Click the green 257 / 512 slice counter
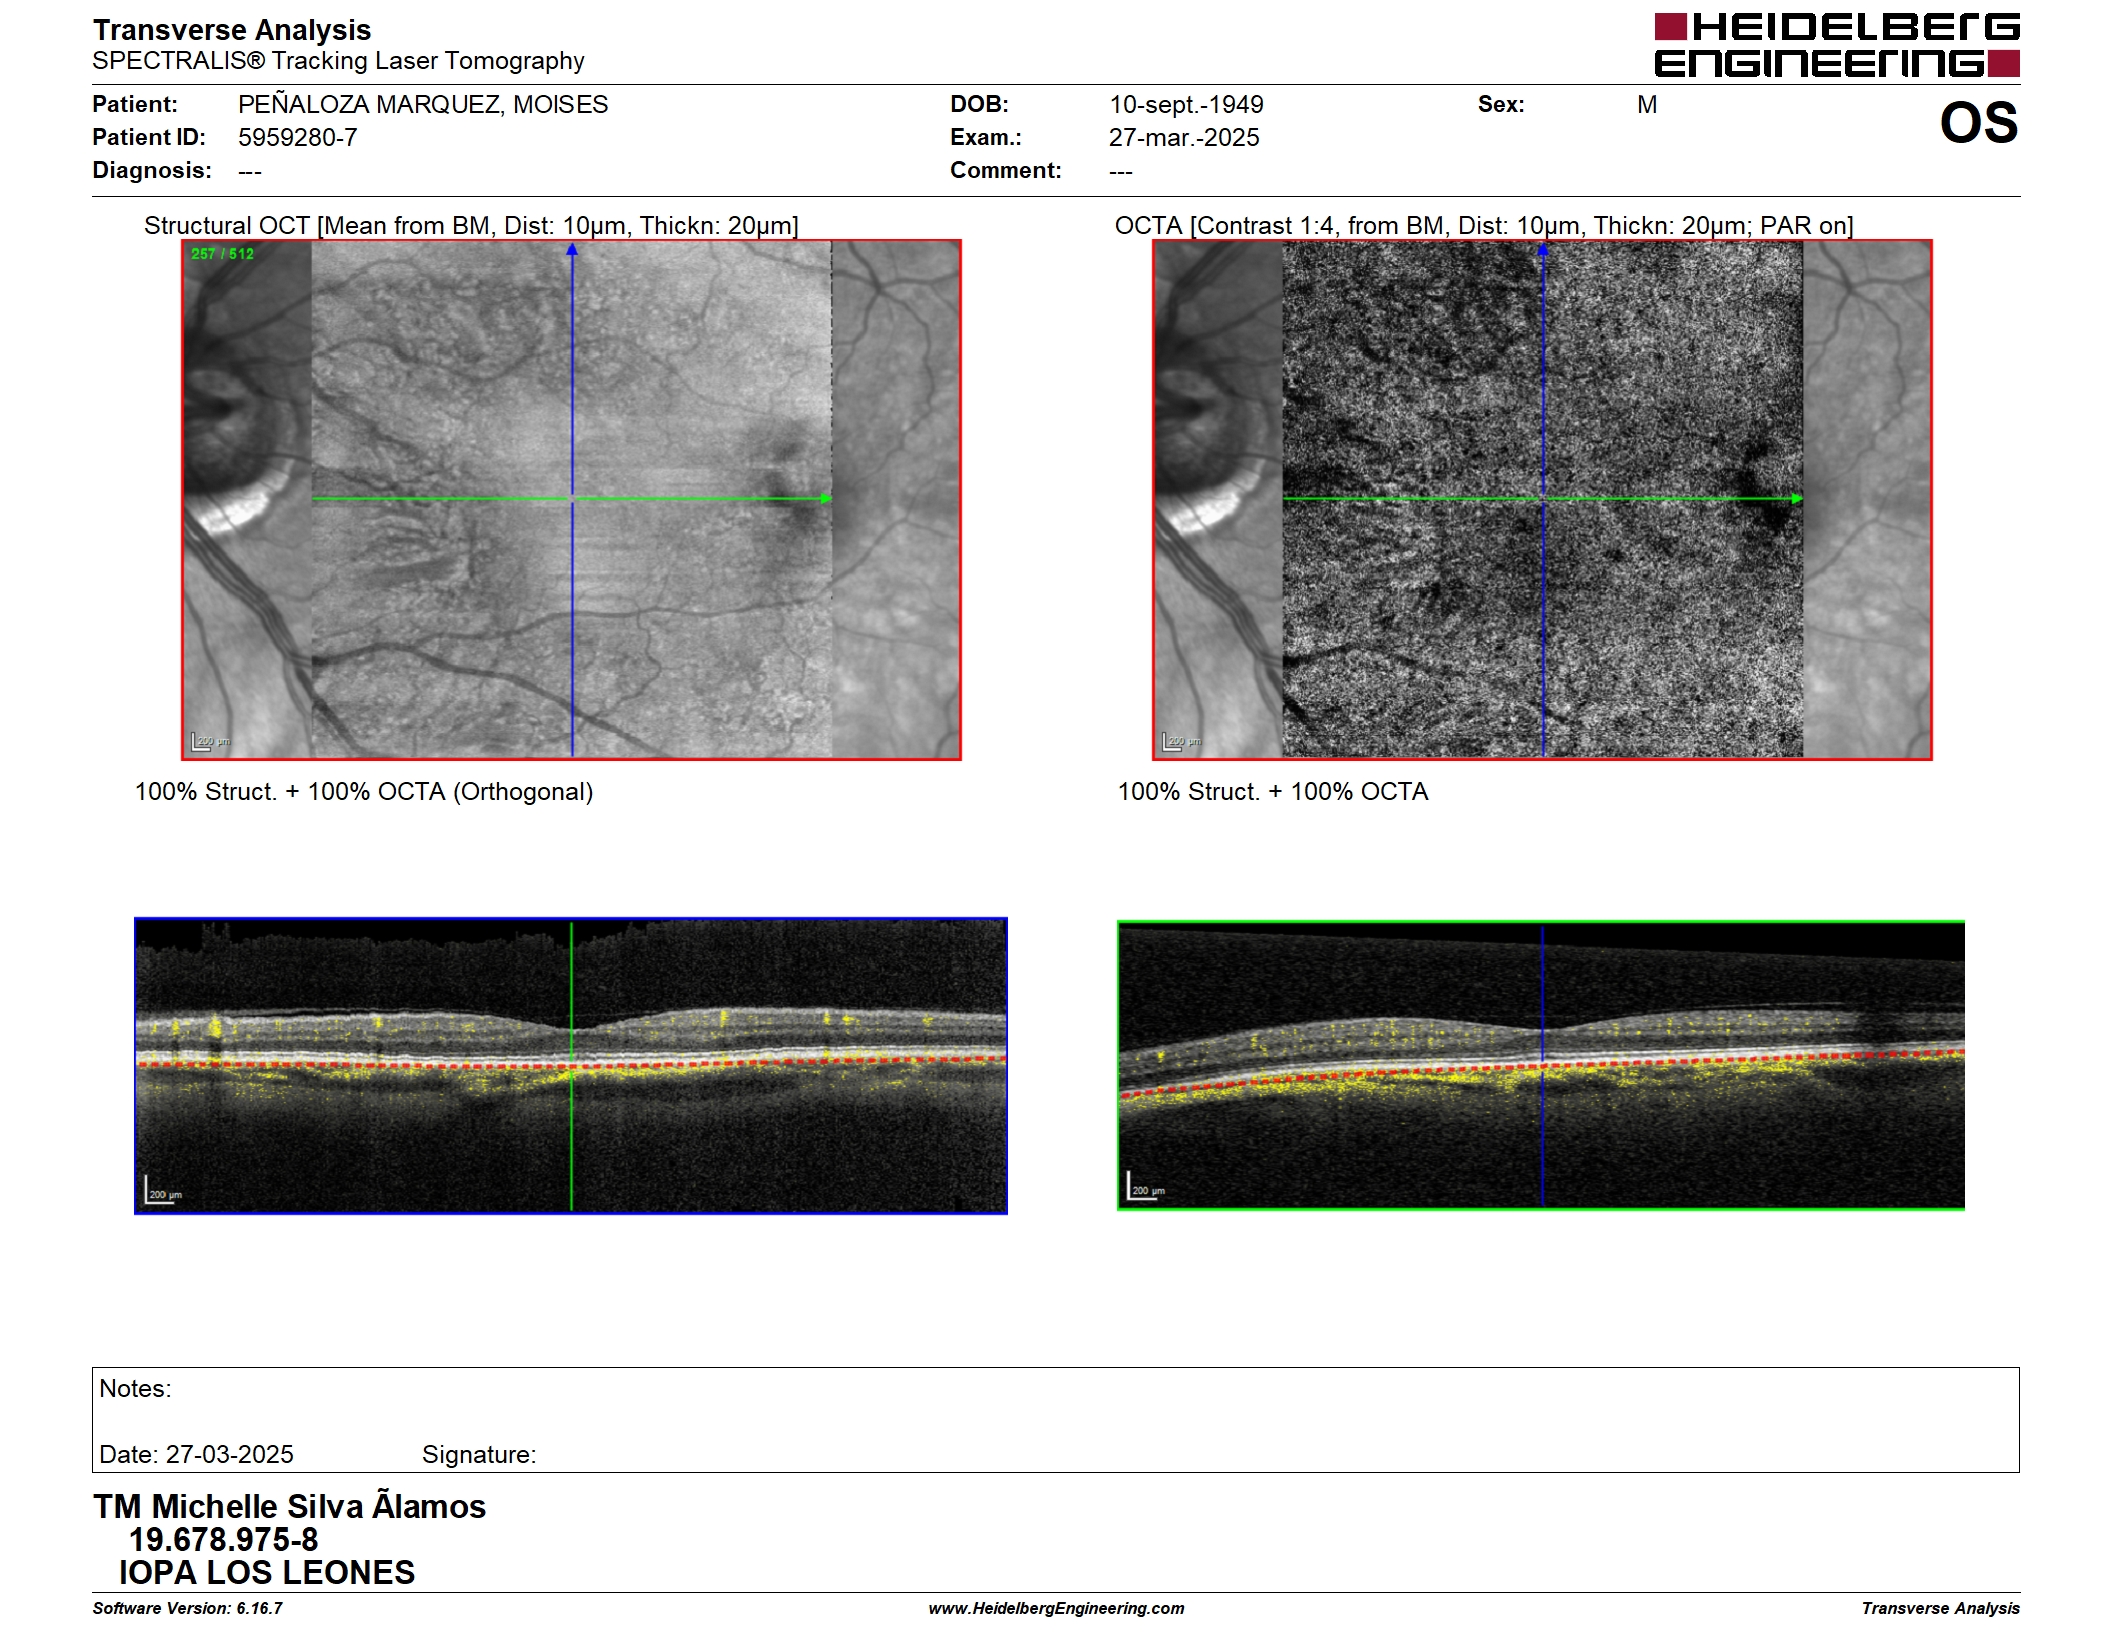 (x=222, y=254)
